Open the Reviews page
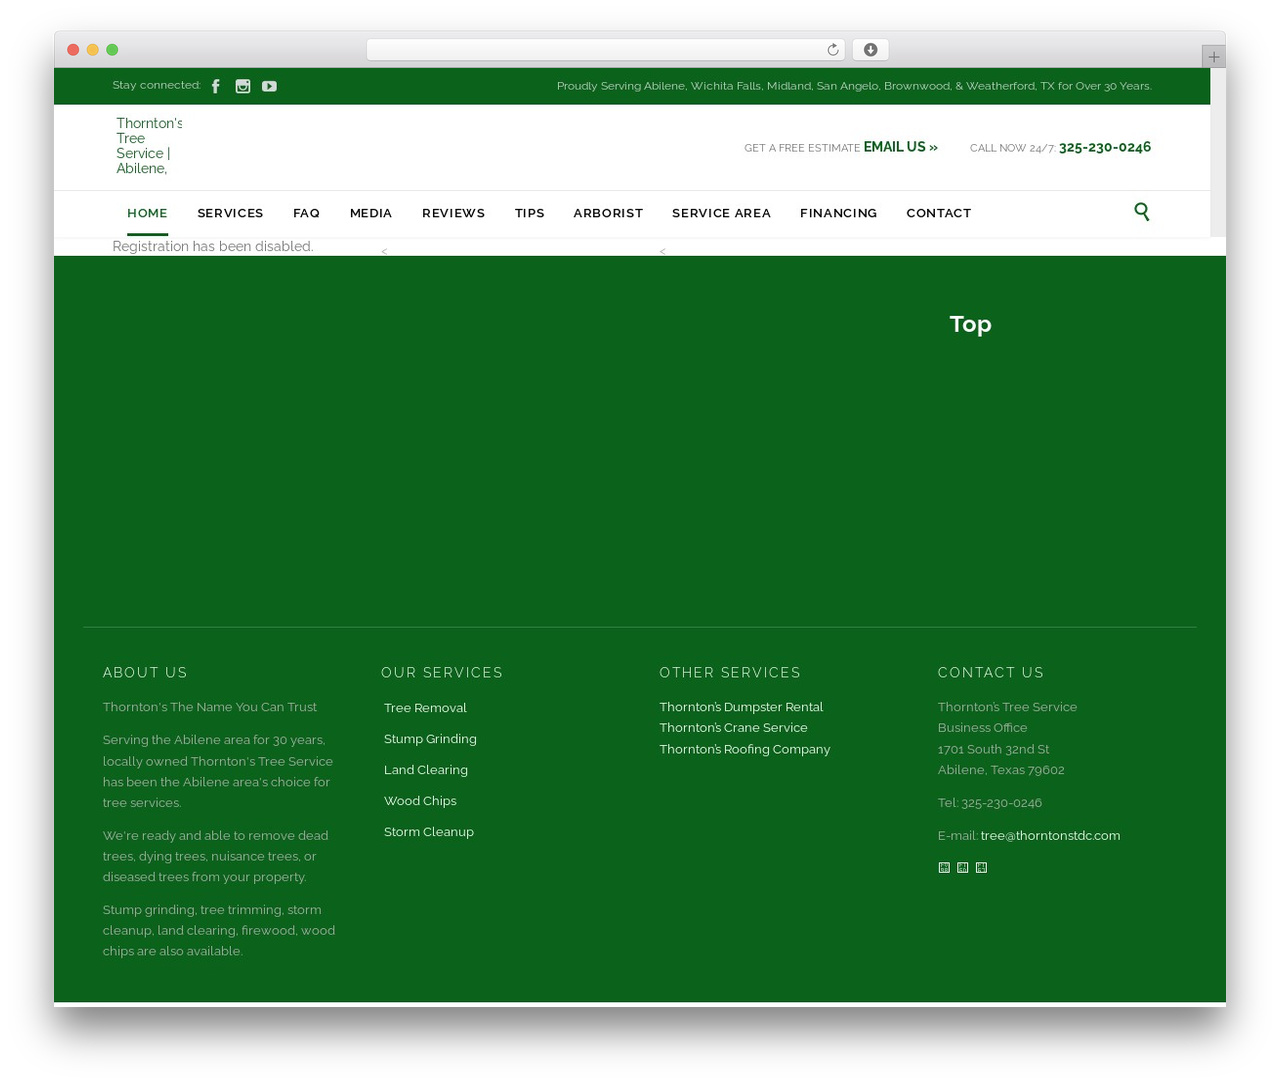1280x1084 pixels. [453, 213]
